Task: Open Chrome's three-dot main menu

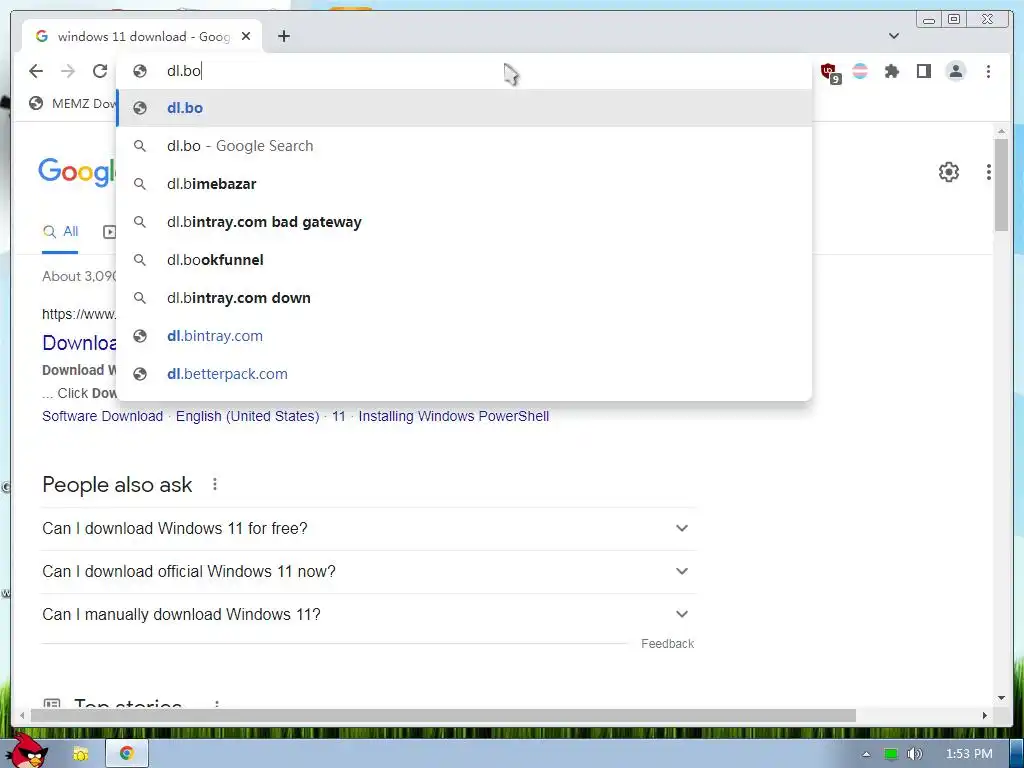Action: click(988, 71)
